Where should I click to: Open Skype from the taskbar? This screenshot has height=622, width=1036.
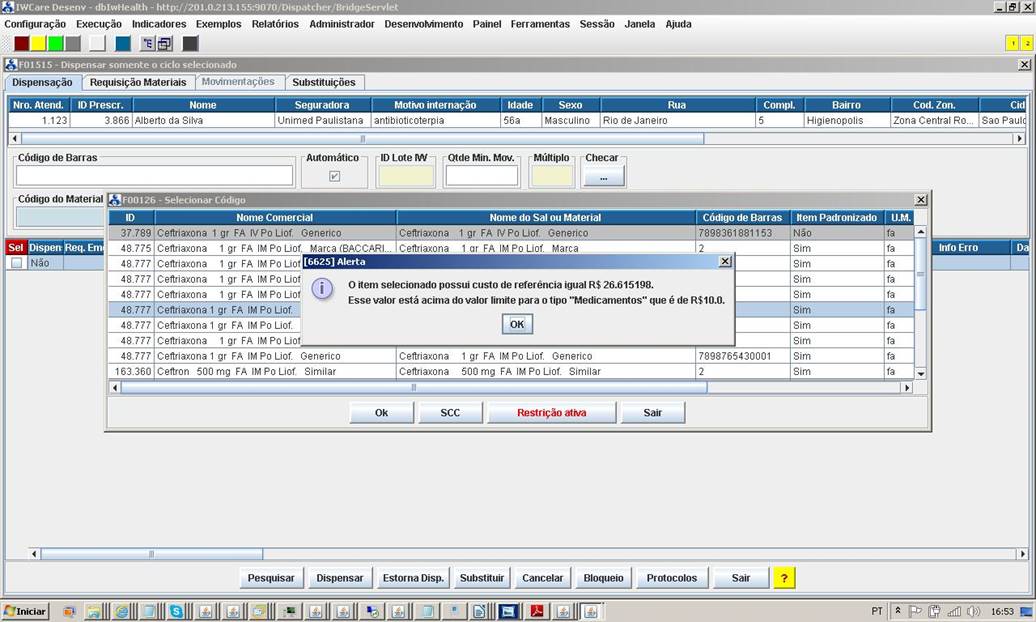coord(176,611)
